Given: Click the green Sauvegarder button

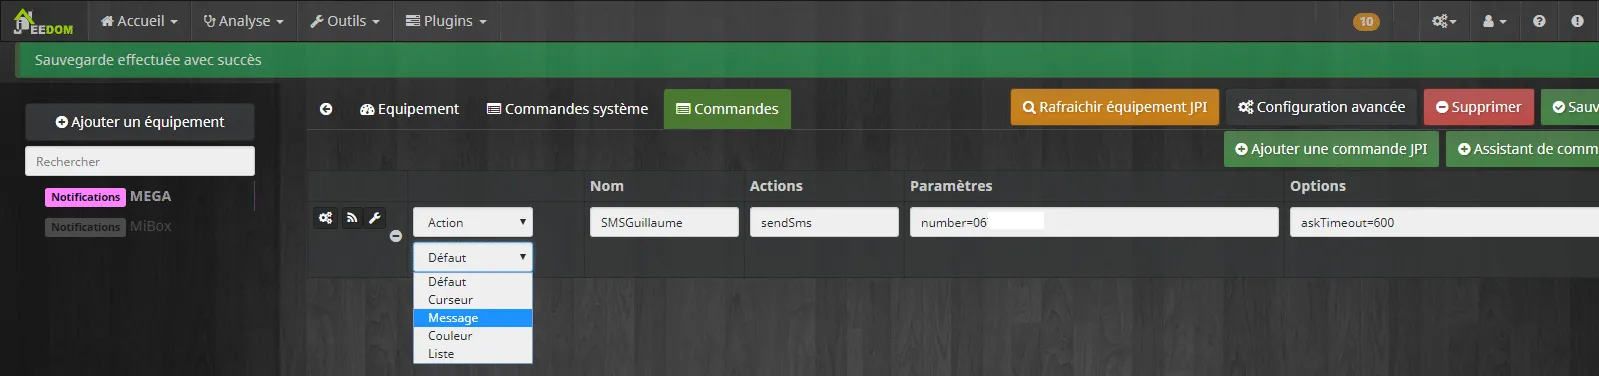Looking at the screenshot, I should pos(1570,107).
